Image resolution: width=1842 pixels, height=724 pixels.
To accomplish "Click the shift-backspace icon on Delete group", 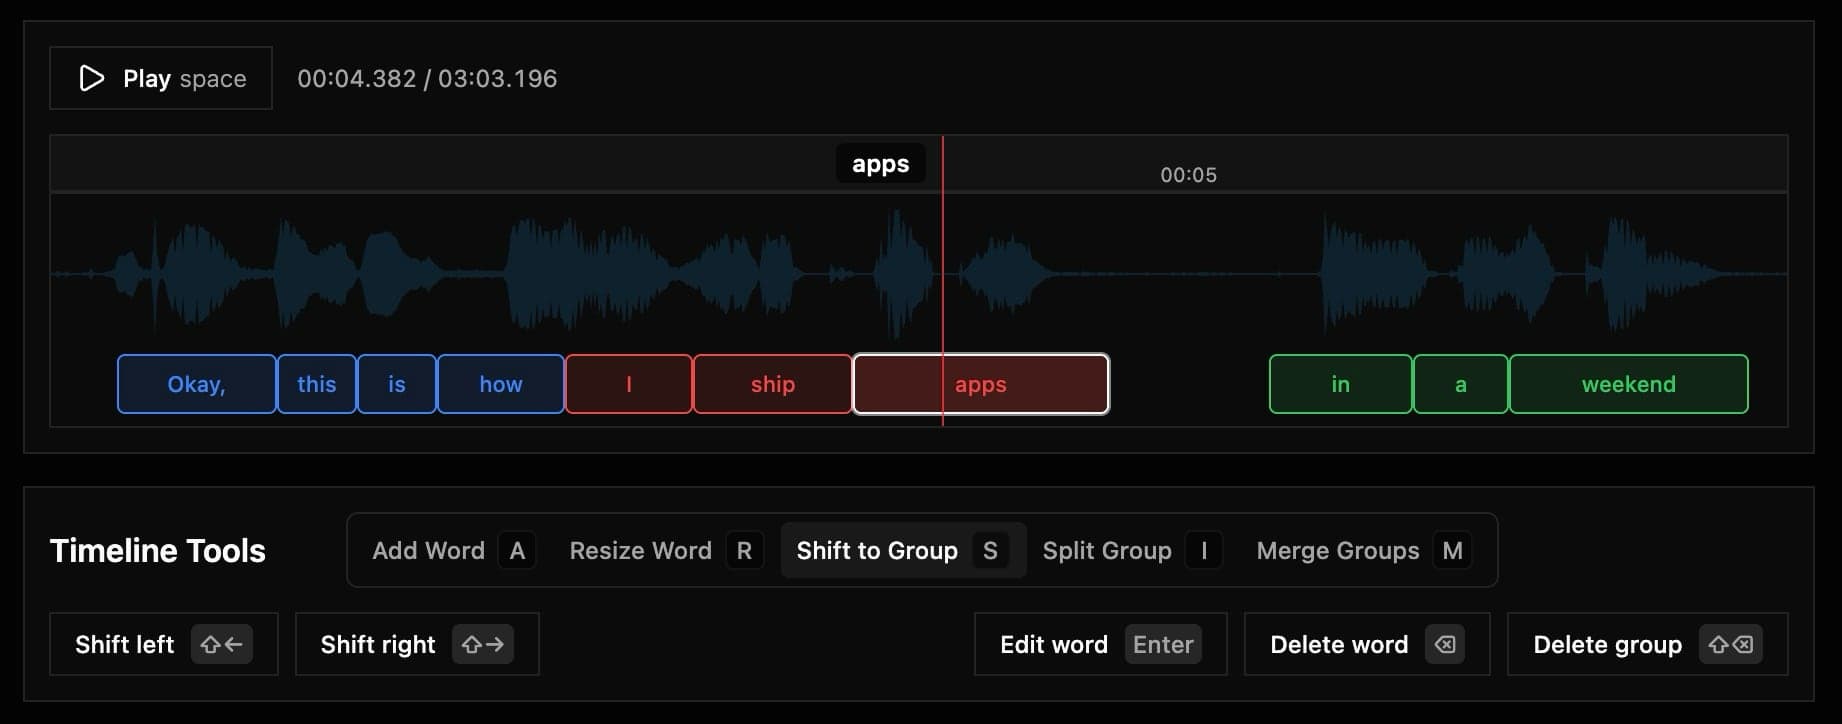I will pyautogui.click(x=1731, y=644).
